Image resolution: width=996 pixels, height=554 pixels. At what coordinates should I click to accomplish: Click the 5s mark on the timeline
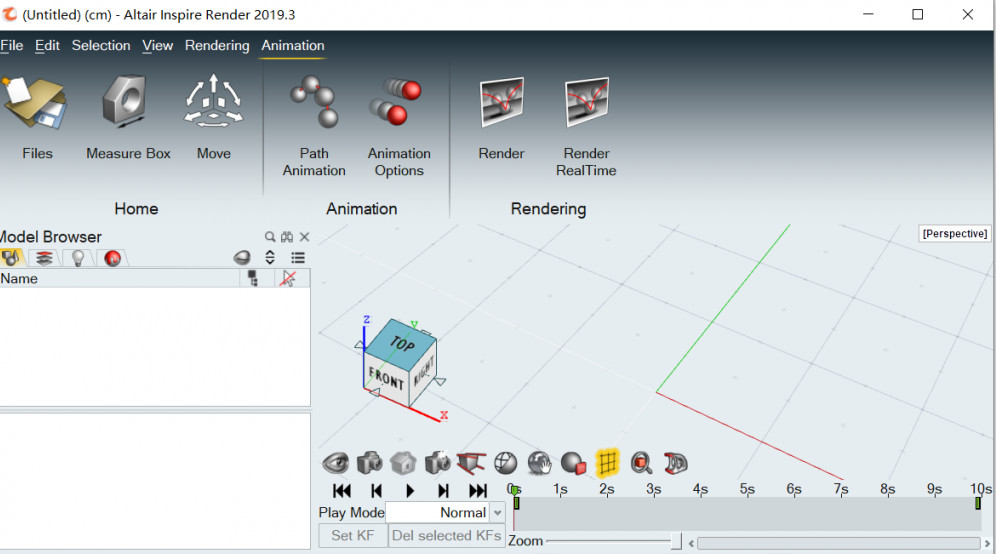pos(747,489)
